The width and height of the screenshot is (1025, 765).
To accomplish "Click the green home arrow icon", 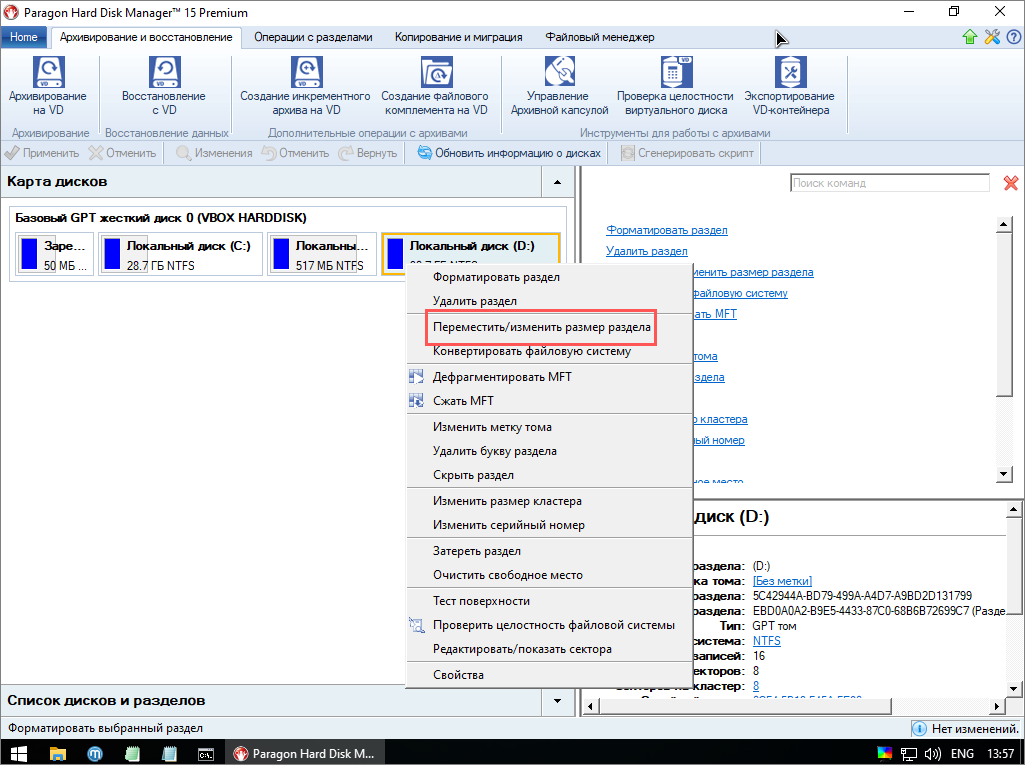I will (x=970, y=37).
